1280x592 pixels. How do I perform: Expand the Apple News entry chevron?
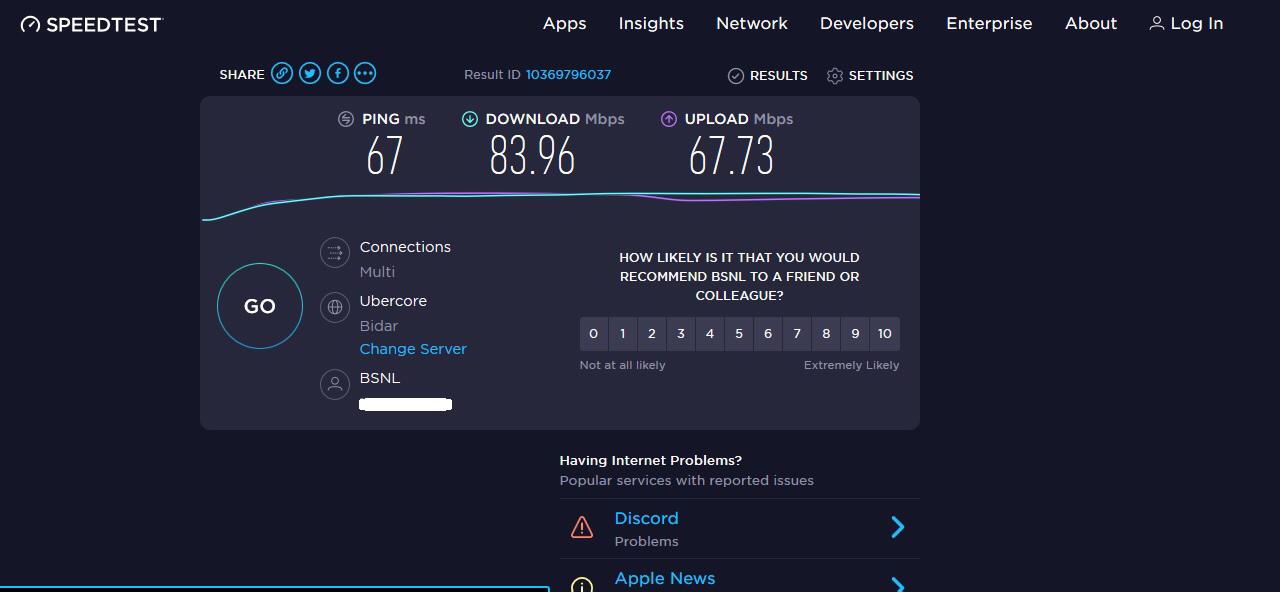[x=897, y=583]
